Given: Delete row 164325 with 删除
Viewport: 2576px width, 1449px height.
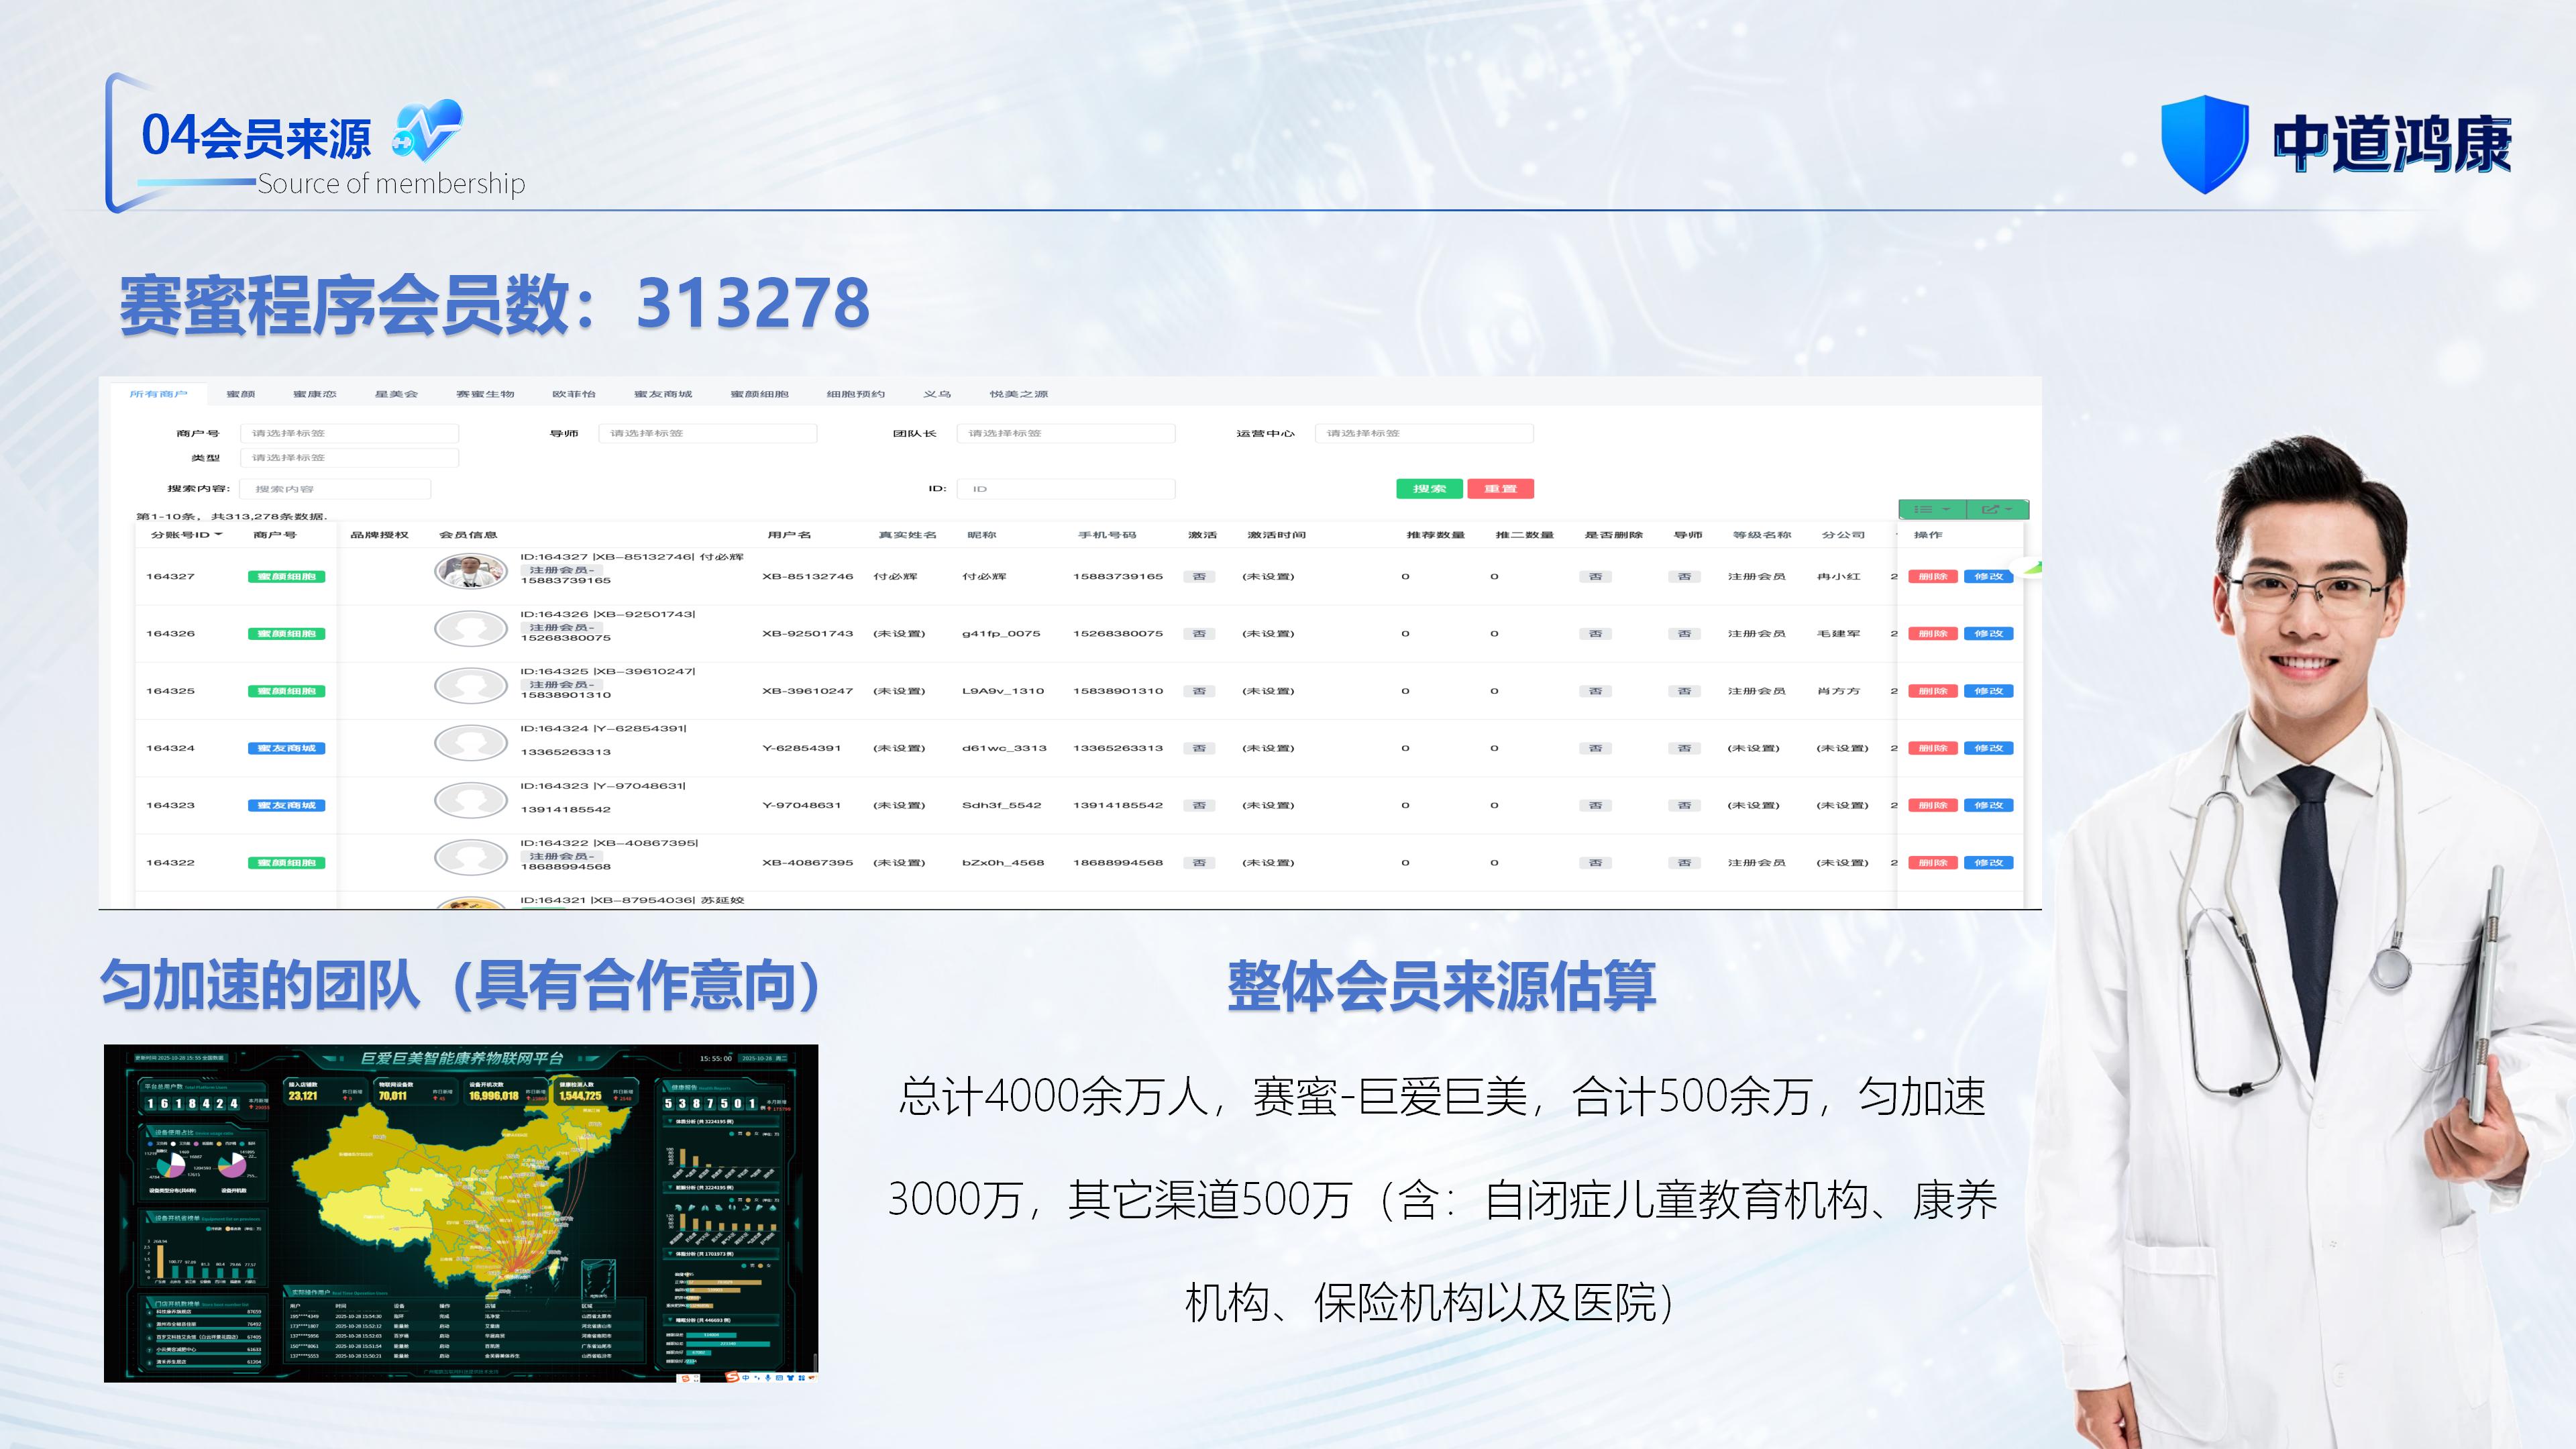Looking at the screenshot, I should (x=1933, y=691).
